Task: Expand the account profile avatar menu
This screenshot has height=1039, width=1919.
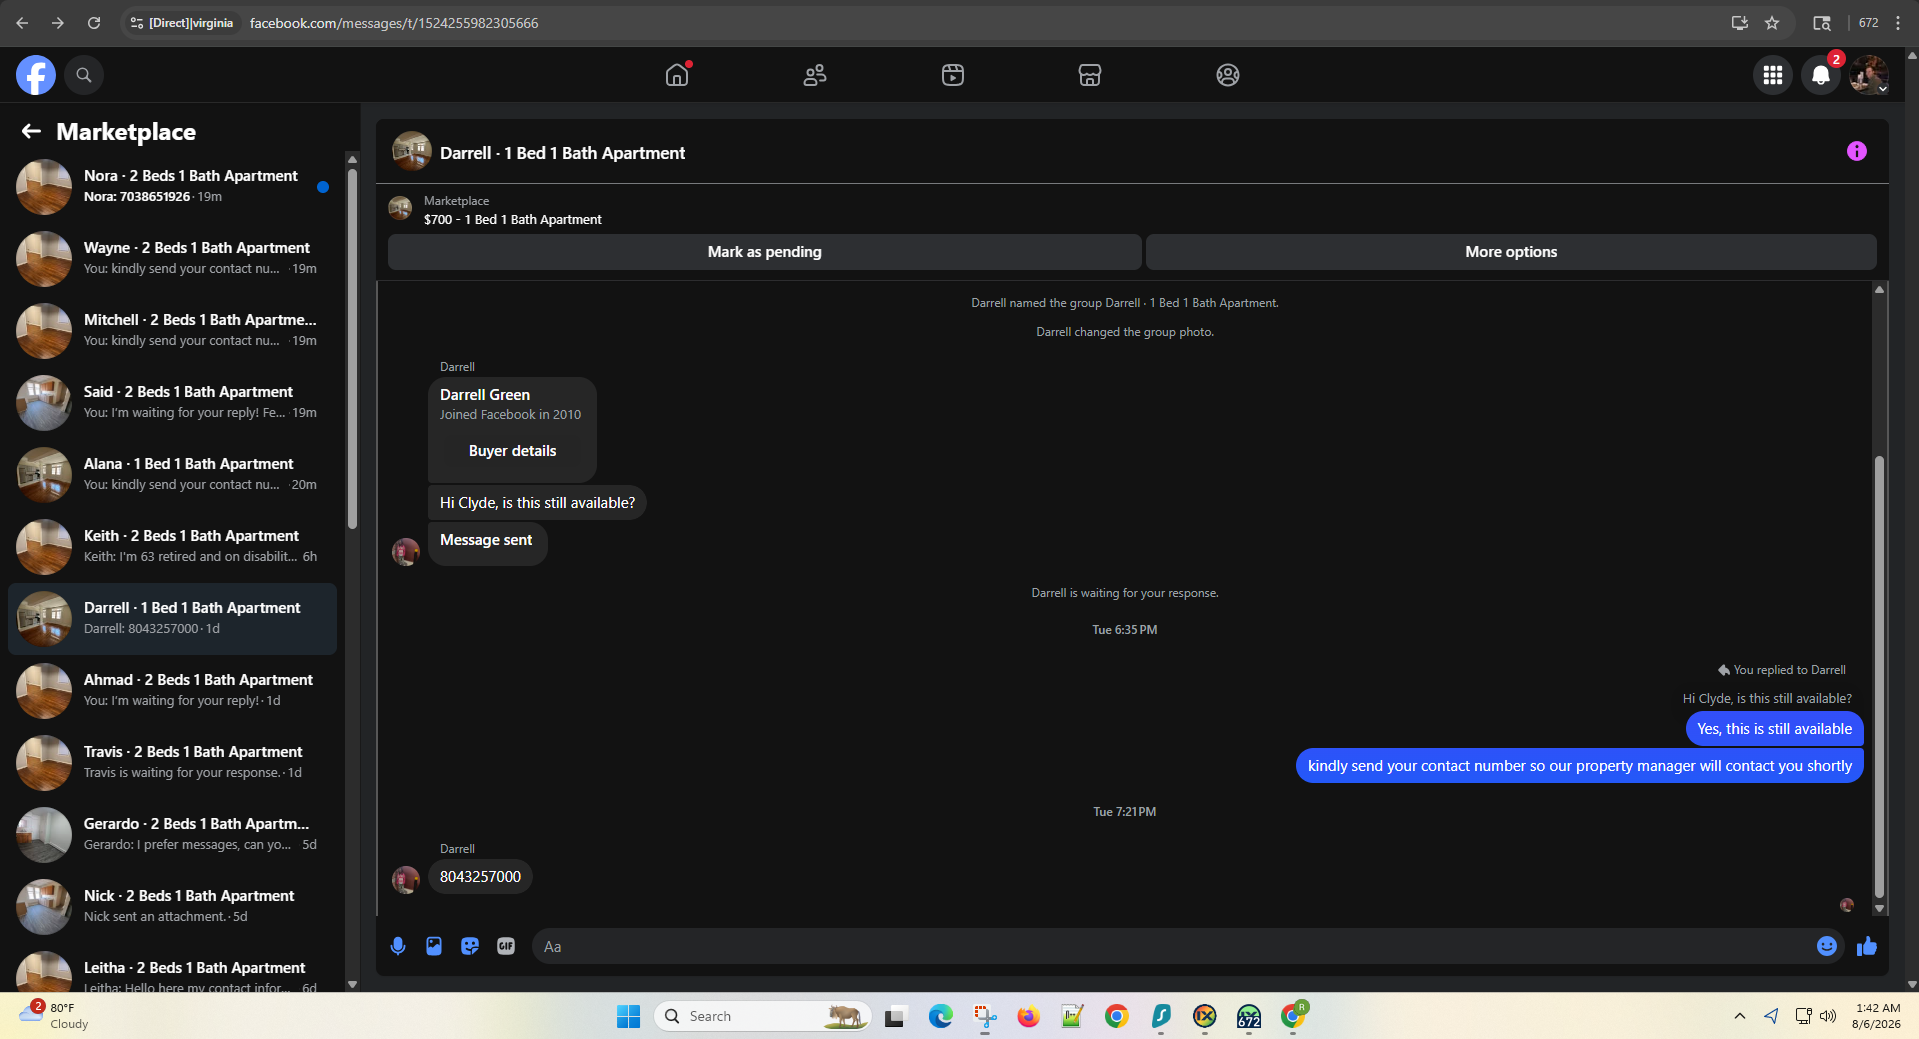Action: pyautogui.click(x=1869, y=75)
